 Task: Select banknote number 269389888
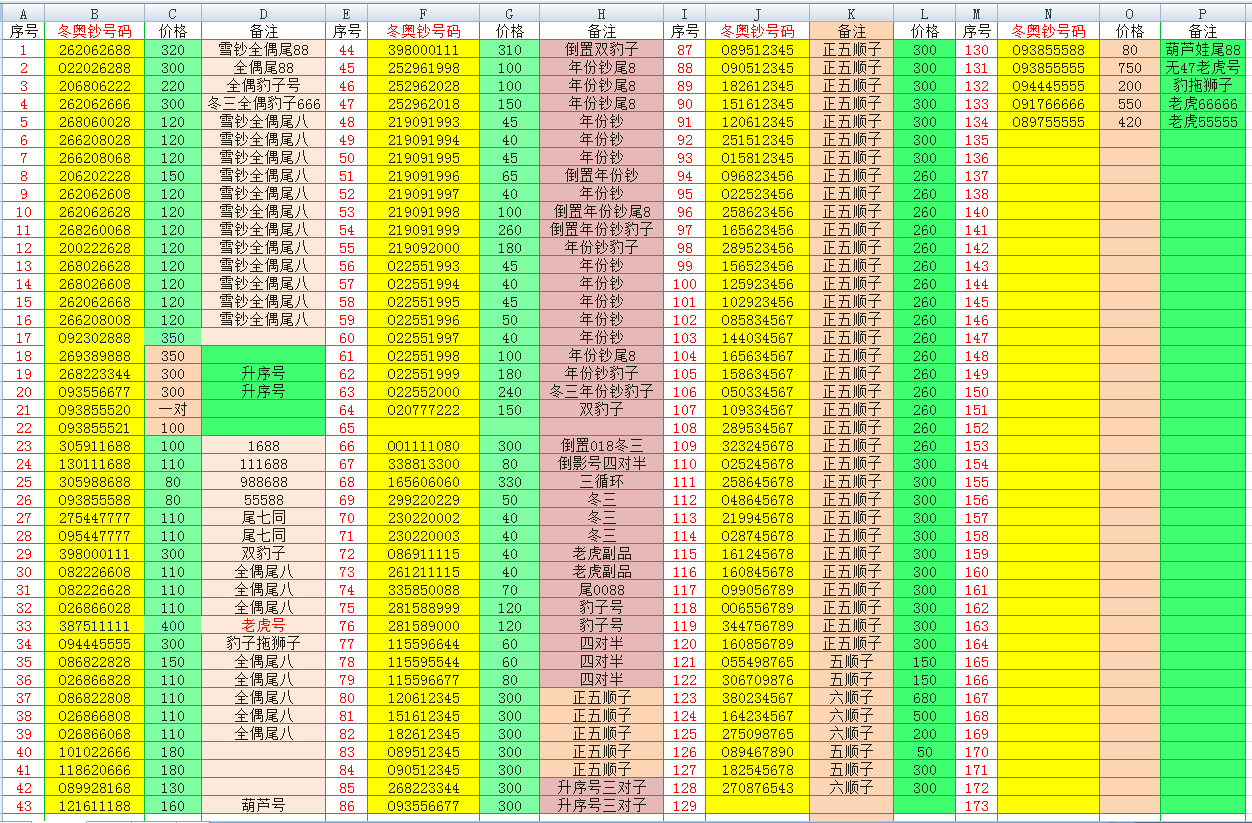click(x=94, y=356)
